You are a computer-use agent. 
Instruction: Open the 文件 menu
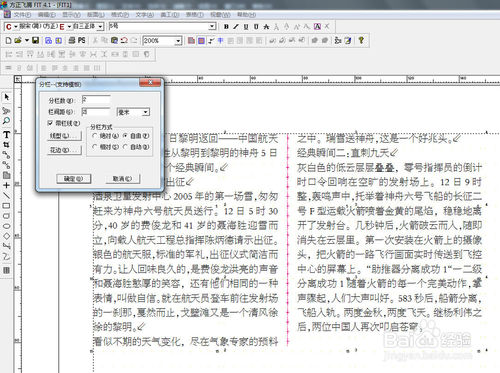coord(22,15)
